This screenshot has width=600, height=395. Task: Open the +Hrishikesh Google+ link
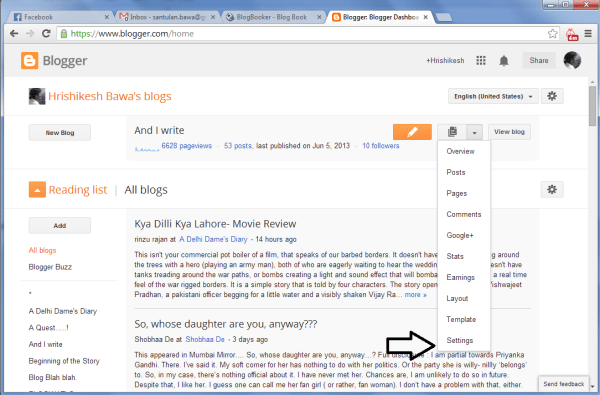click(445, 60)
